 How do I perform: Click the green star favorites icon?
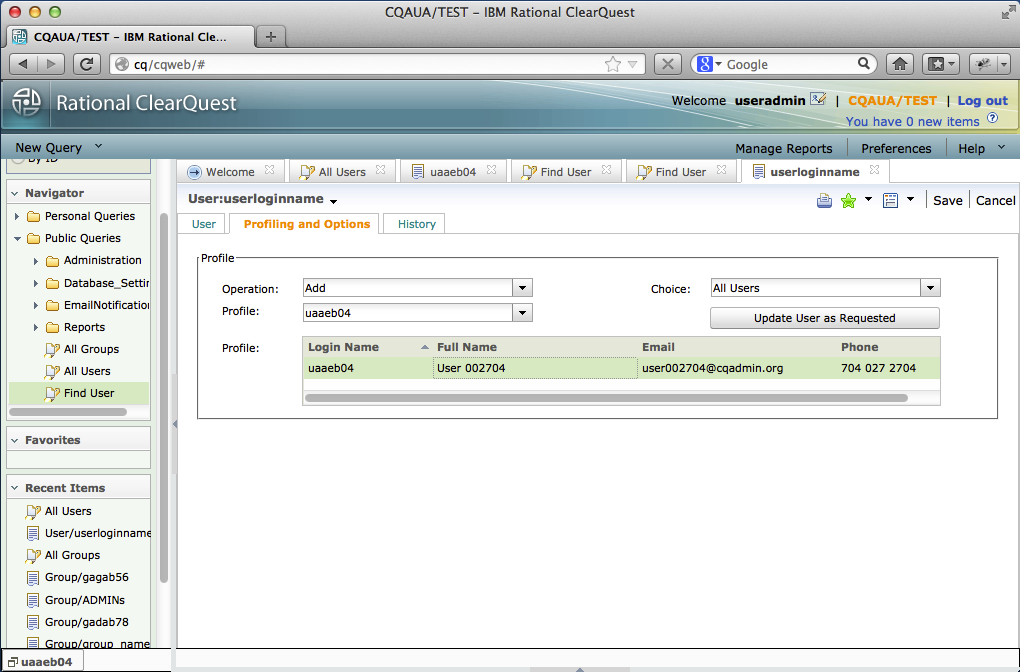click(848, 200)
